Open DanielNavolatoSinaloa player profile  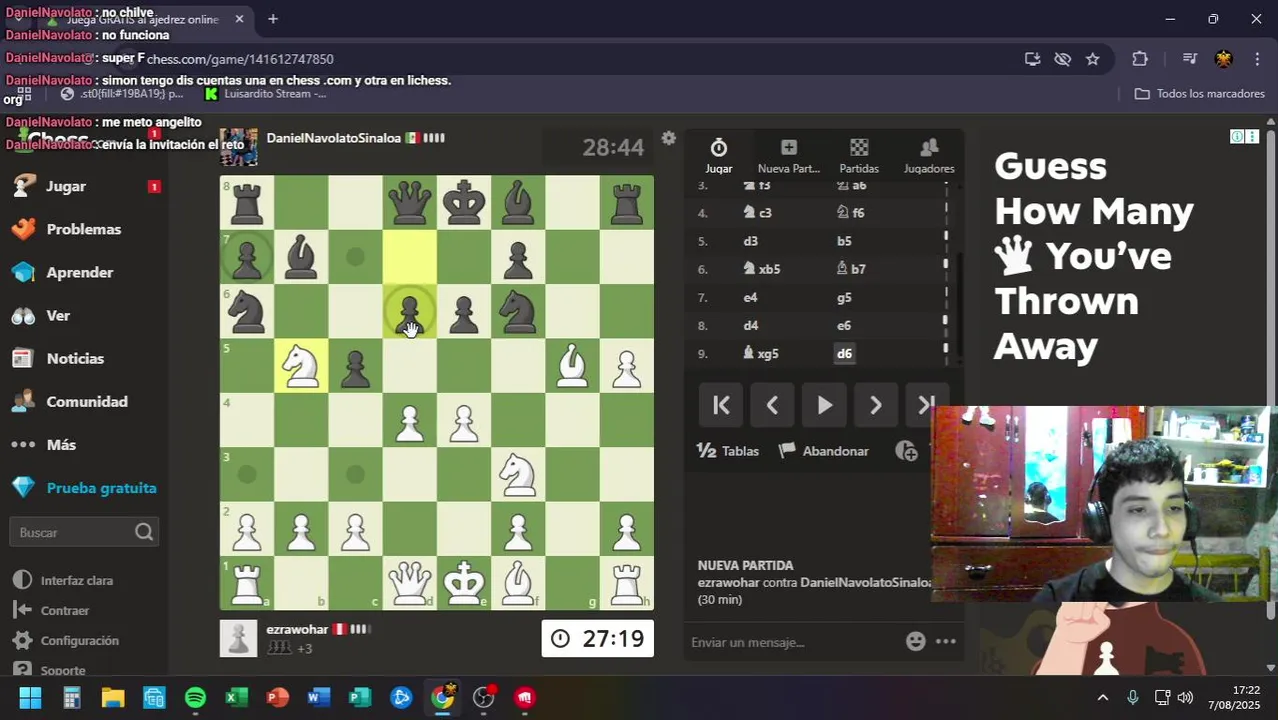click(x=333, y=138)
